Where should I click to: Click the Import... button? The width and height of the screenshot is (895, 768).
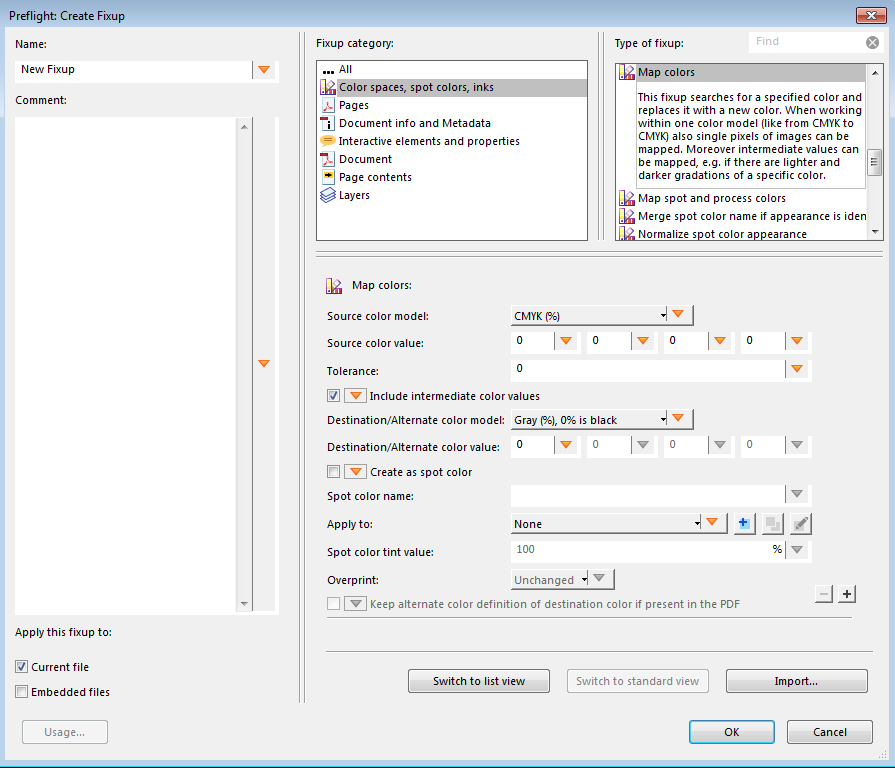[x=796, y=681]
